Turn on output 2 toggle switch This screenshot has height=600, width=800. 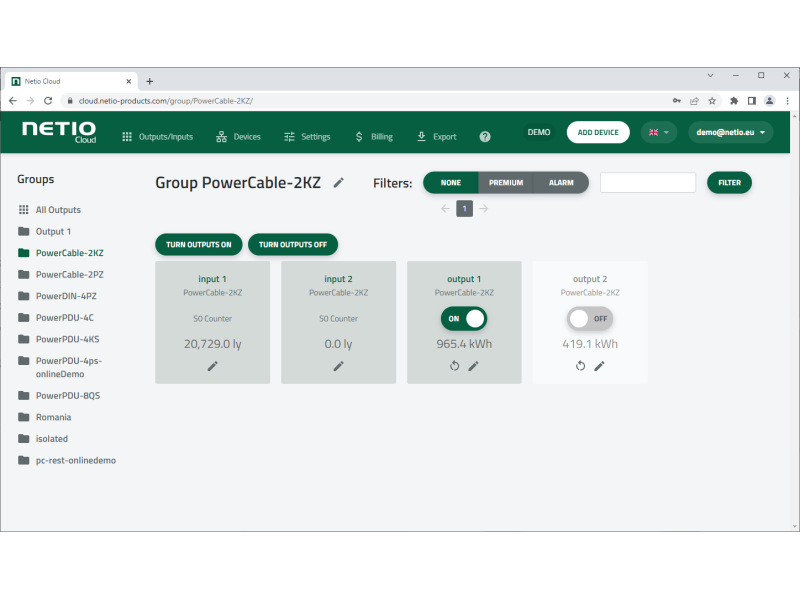click(590, 318)
